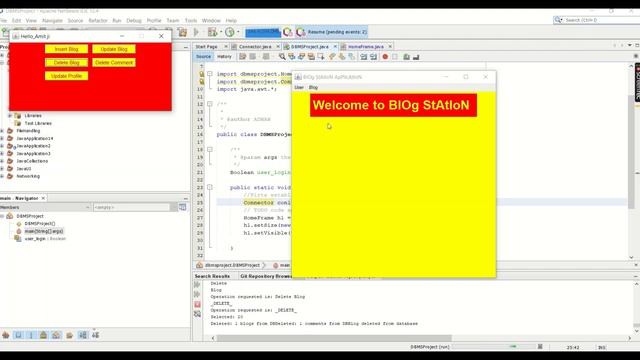Expand the Libraries node in Projects tree
The width and height of the screenshot is (640, 360).
(x=10, y=116)
